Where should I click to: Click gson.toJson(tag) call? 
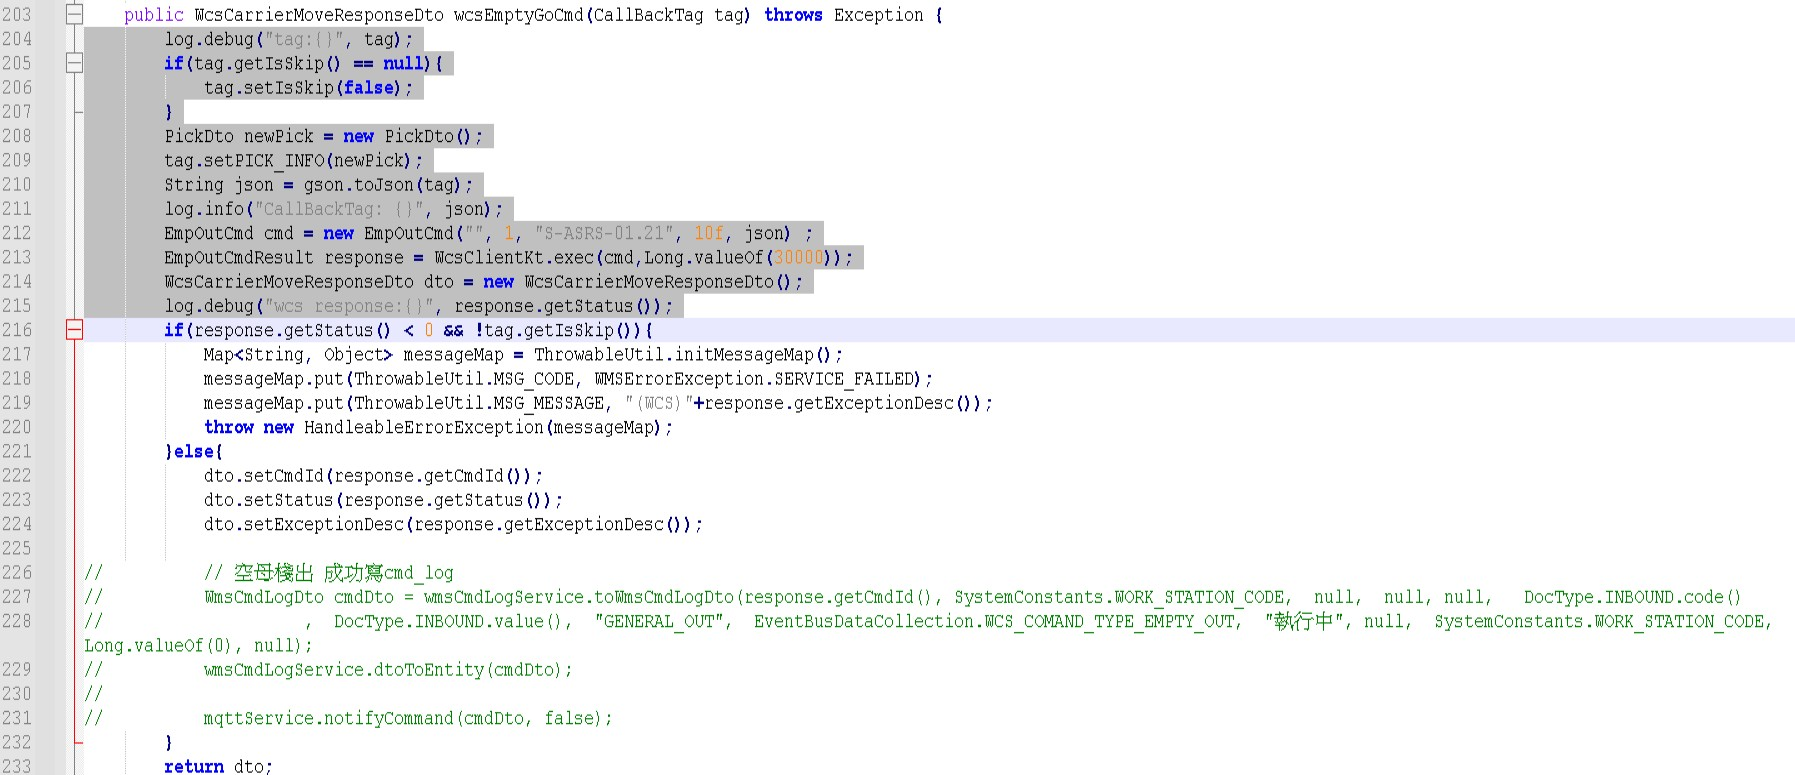coord(383,185)
